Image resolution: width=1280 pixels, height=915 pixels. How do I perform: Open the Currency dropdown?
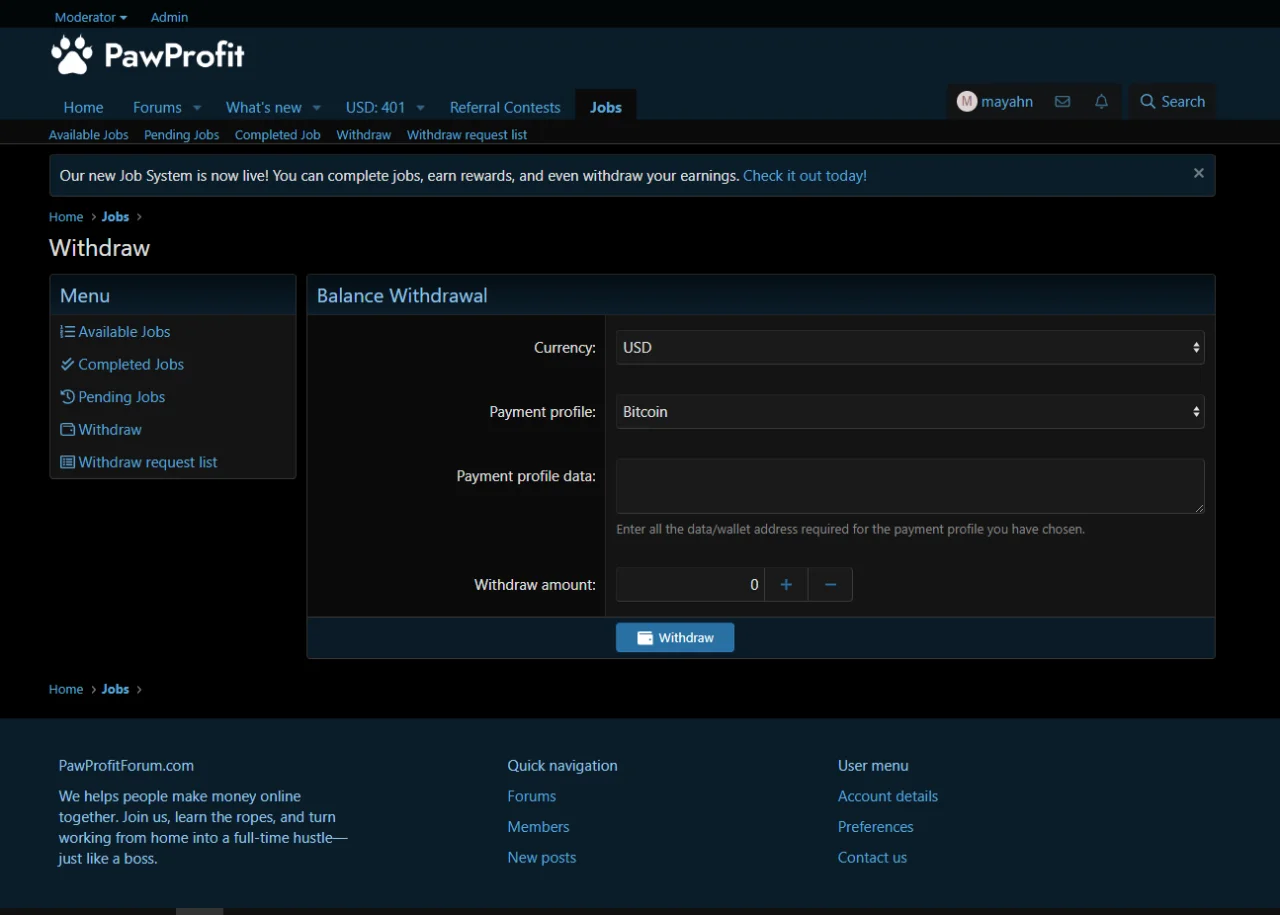(909, 348)
